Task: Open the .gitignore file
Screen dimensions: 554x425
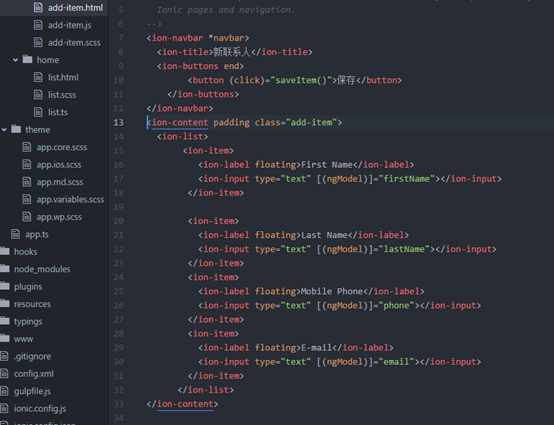Action: coord(33,356)
